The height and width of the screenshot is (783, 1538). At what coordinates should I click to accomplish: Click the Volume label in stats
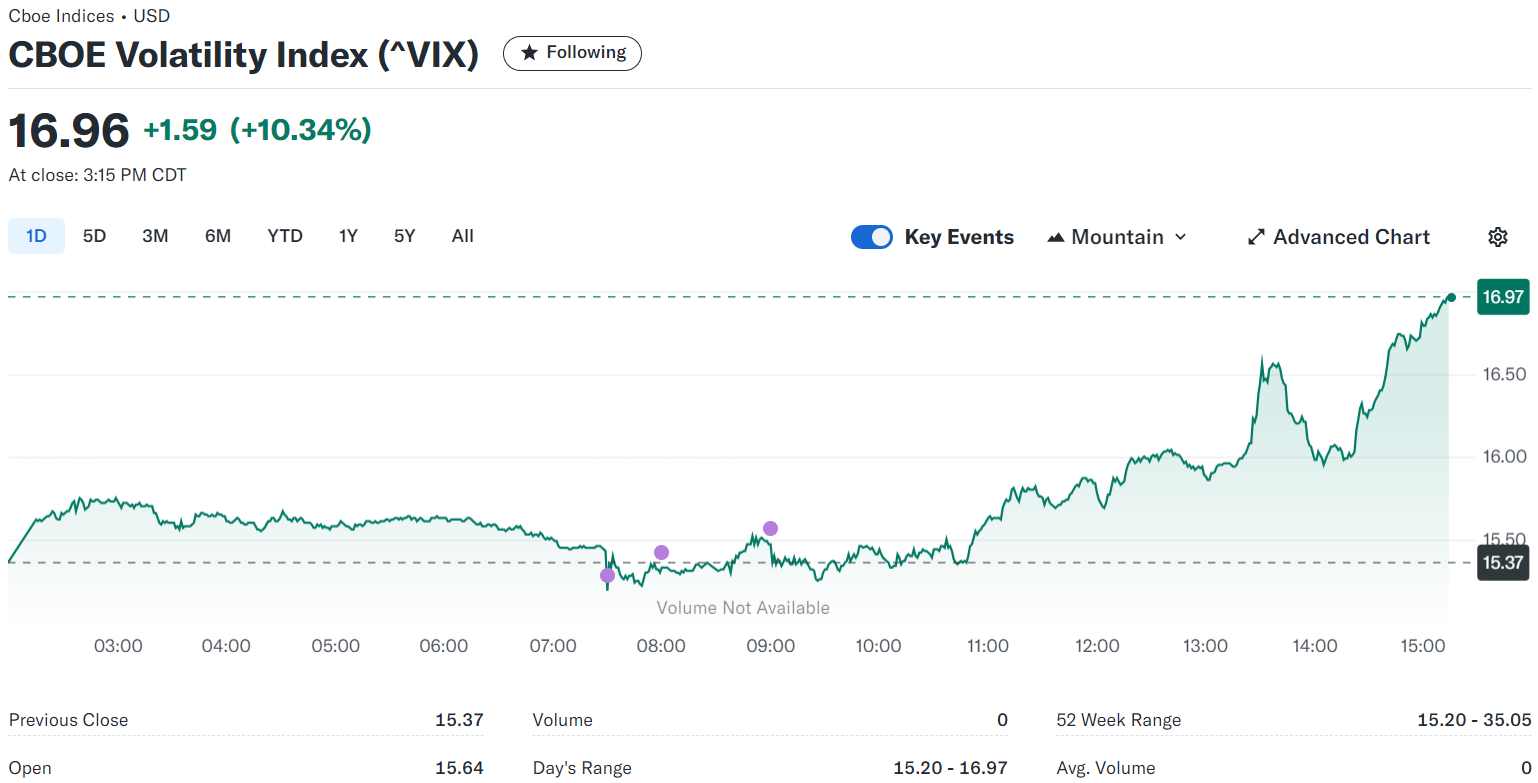pyautogui.click(x=563, y=720)
